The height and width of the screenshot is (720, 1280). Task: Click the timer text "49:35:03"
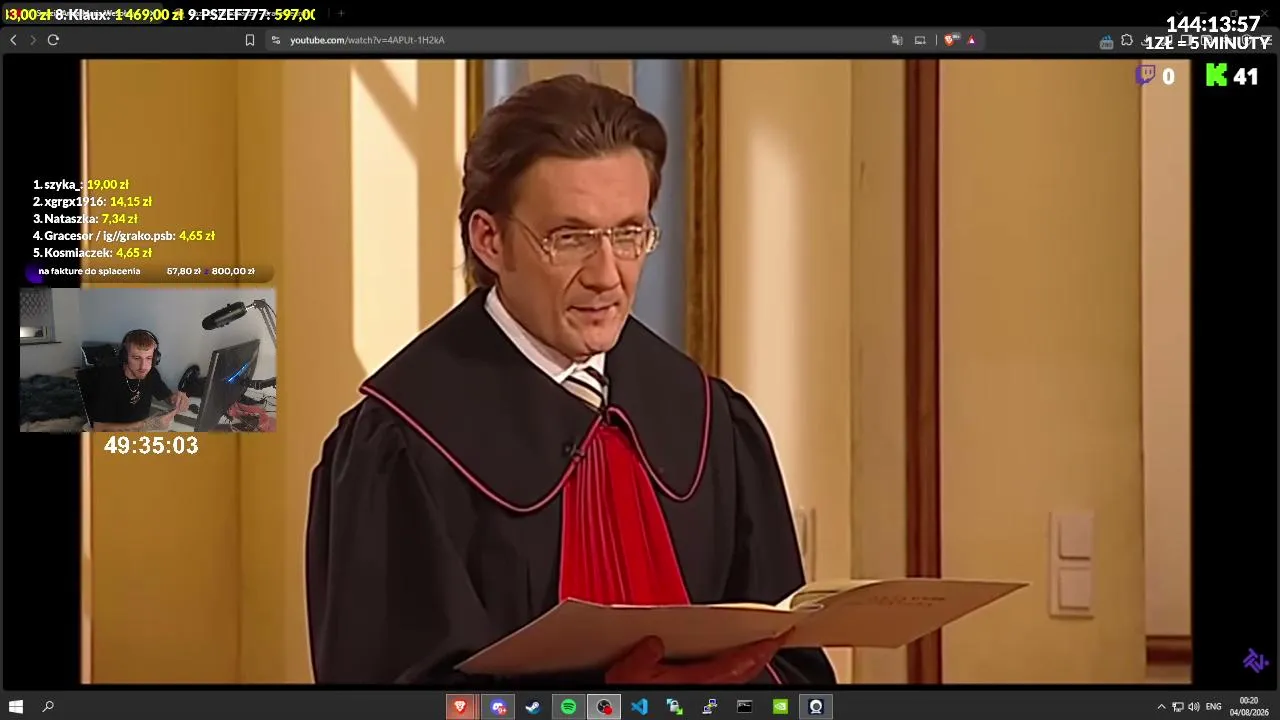click(x=151, y=446)
